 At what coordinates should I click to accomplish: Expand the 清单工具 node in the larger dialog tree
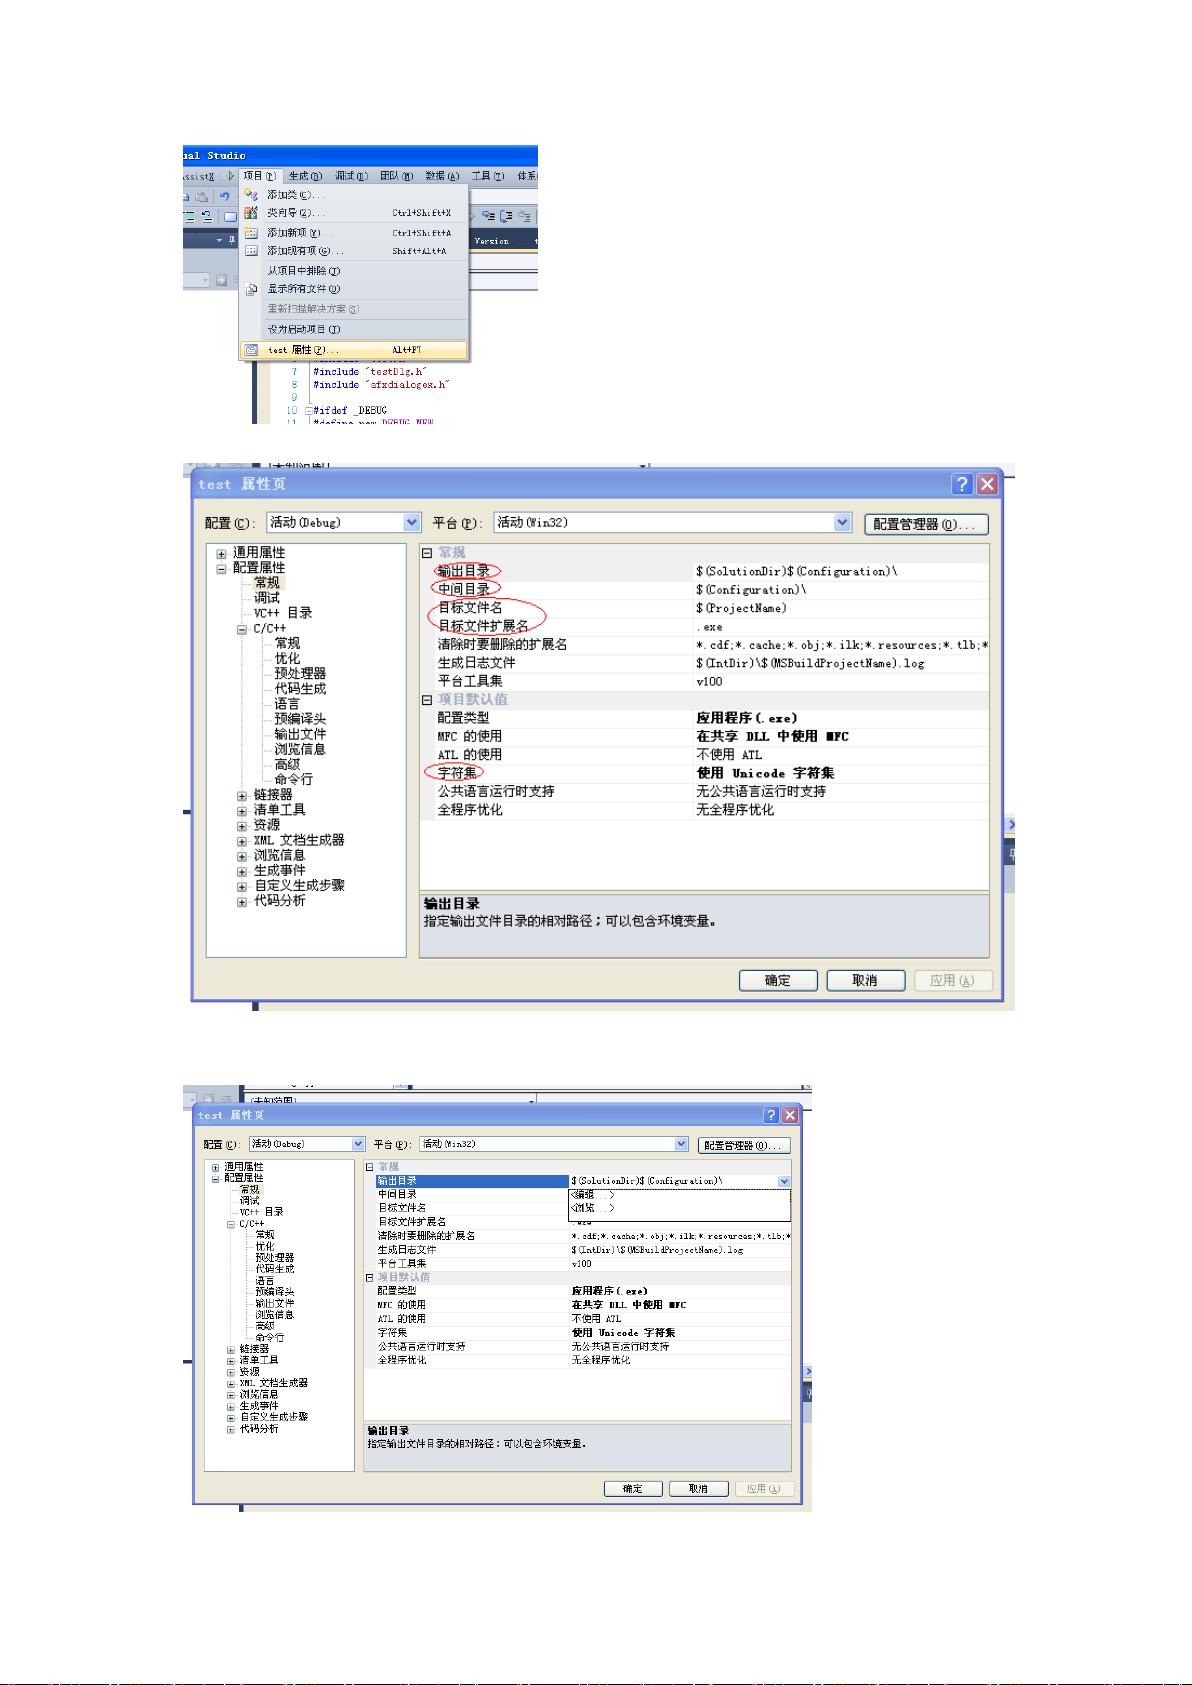[x=242, y=810]
